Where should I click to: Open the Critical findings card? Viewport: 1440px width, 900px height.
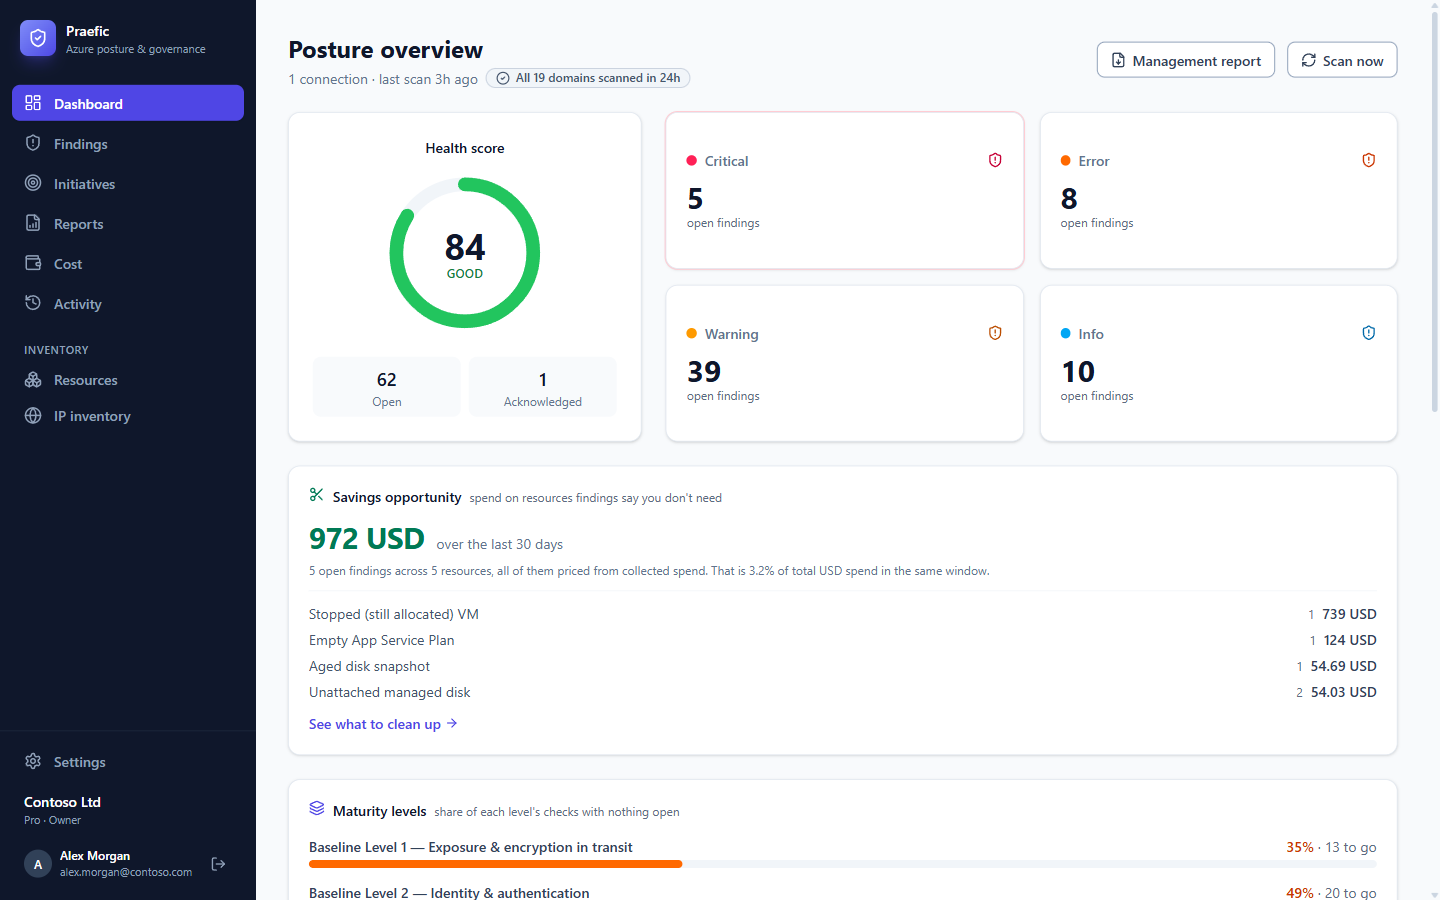(845, 190)
